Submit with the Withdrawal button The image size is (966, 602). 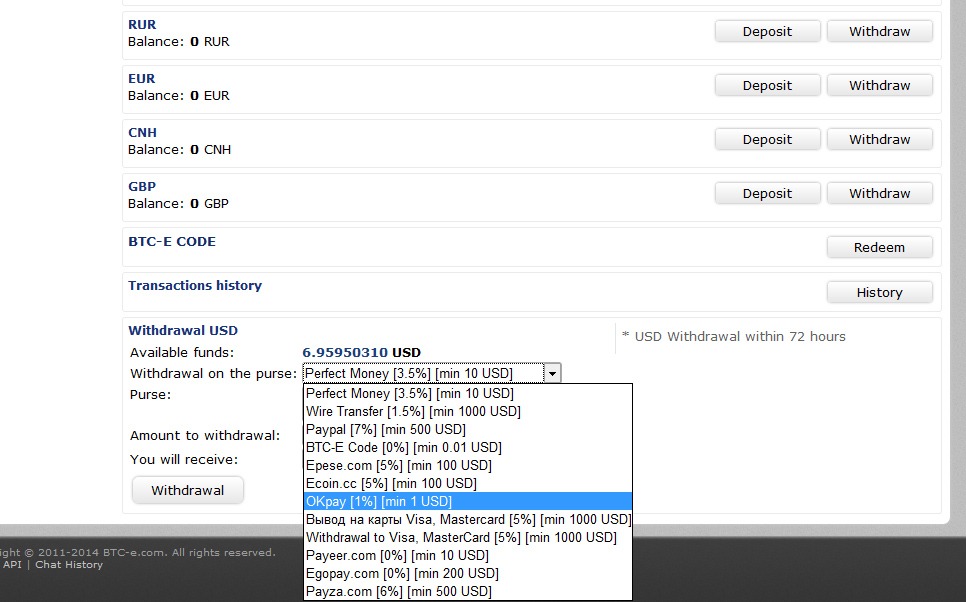(x=187, y=490)
